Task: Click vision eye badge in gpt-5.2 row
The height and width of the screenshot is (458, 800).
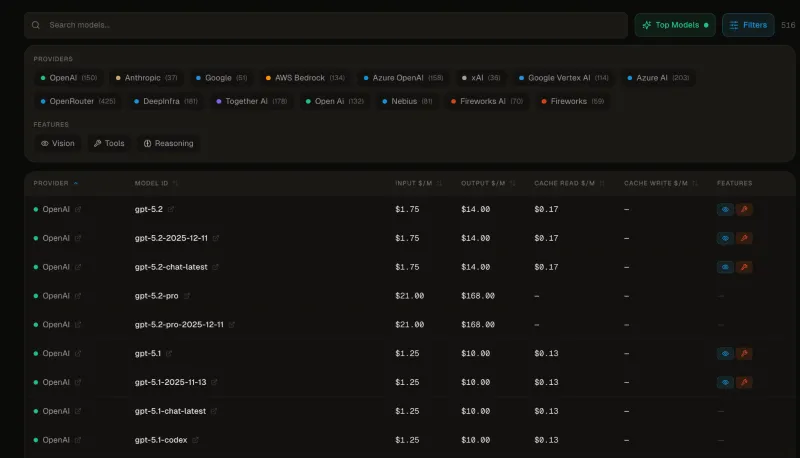Action: tap(725, 209)
